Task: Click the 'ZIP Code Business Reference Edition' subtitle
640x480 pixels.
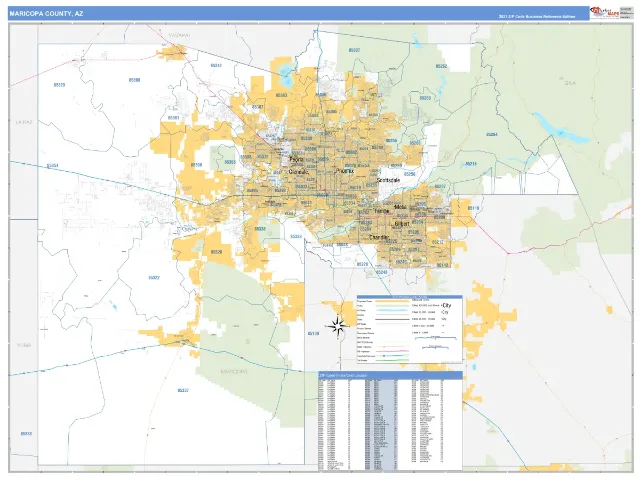Action: 537,17
